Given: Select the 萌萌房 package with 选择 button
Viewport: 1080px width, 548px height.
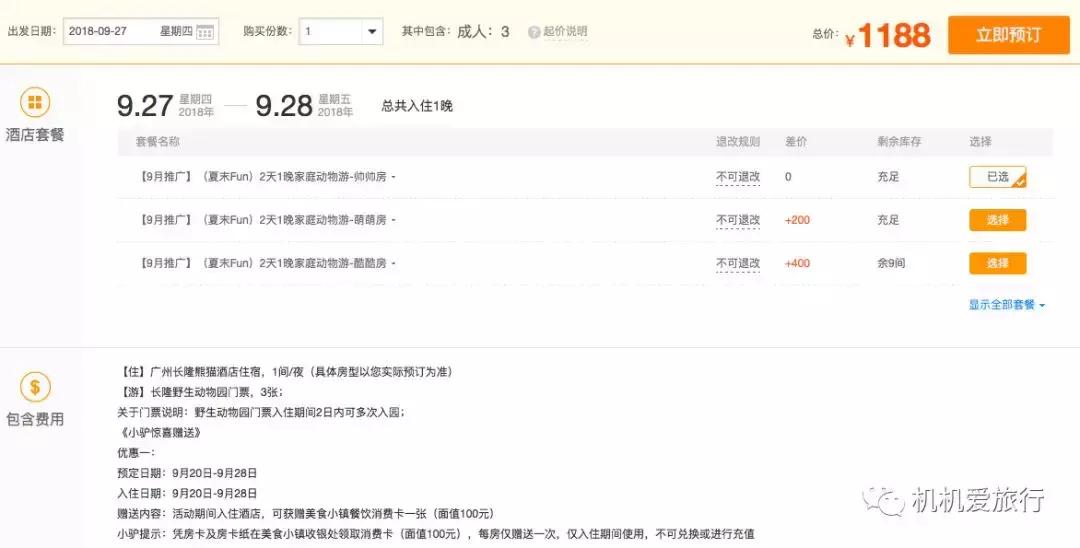Looking at the screenshot, I should (997, 220).
